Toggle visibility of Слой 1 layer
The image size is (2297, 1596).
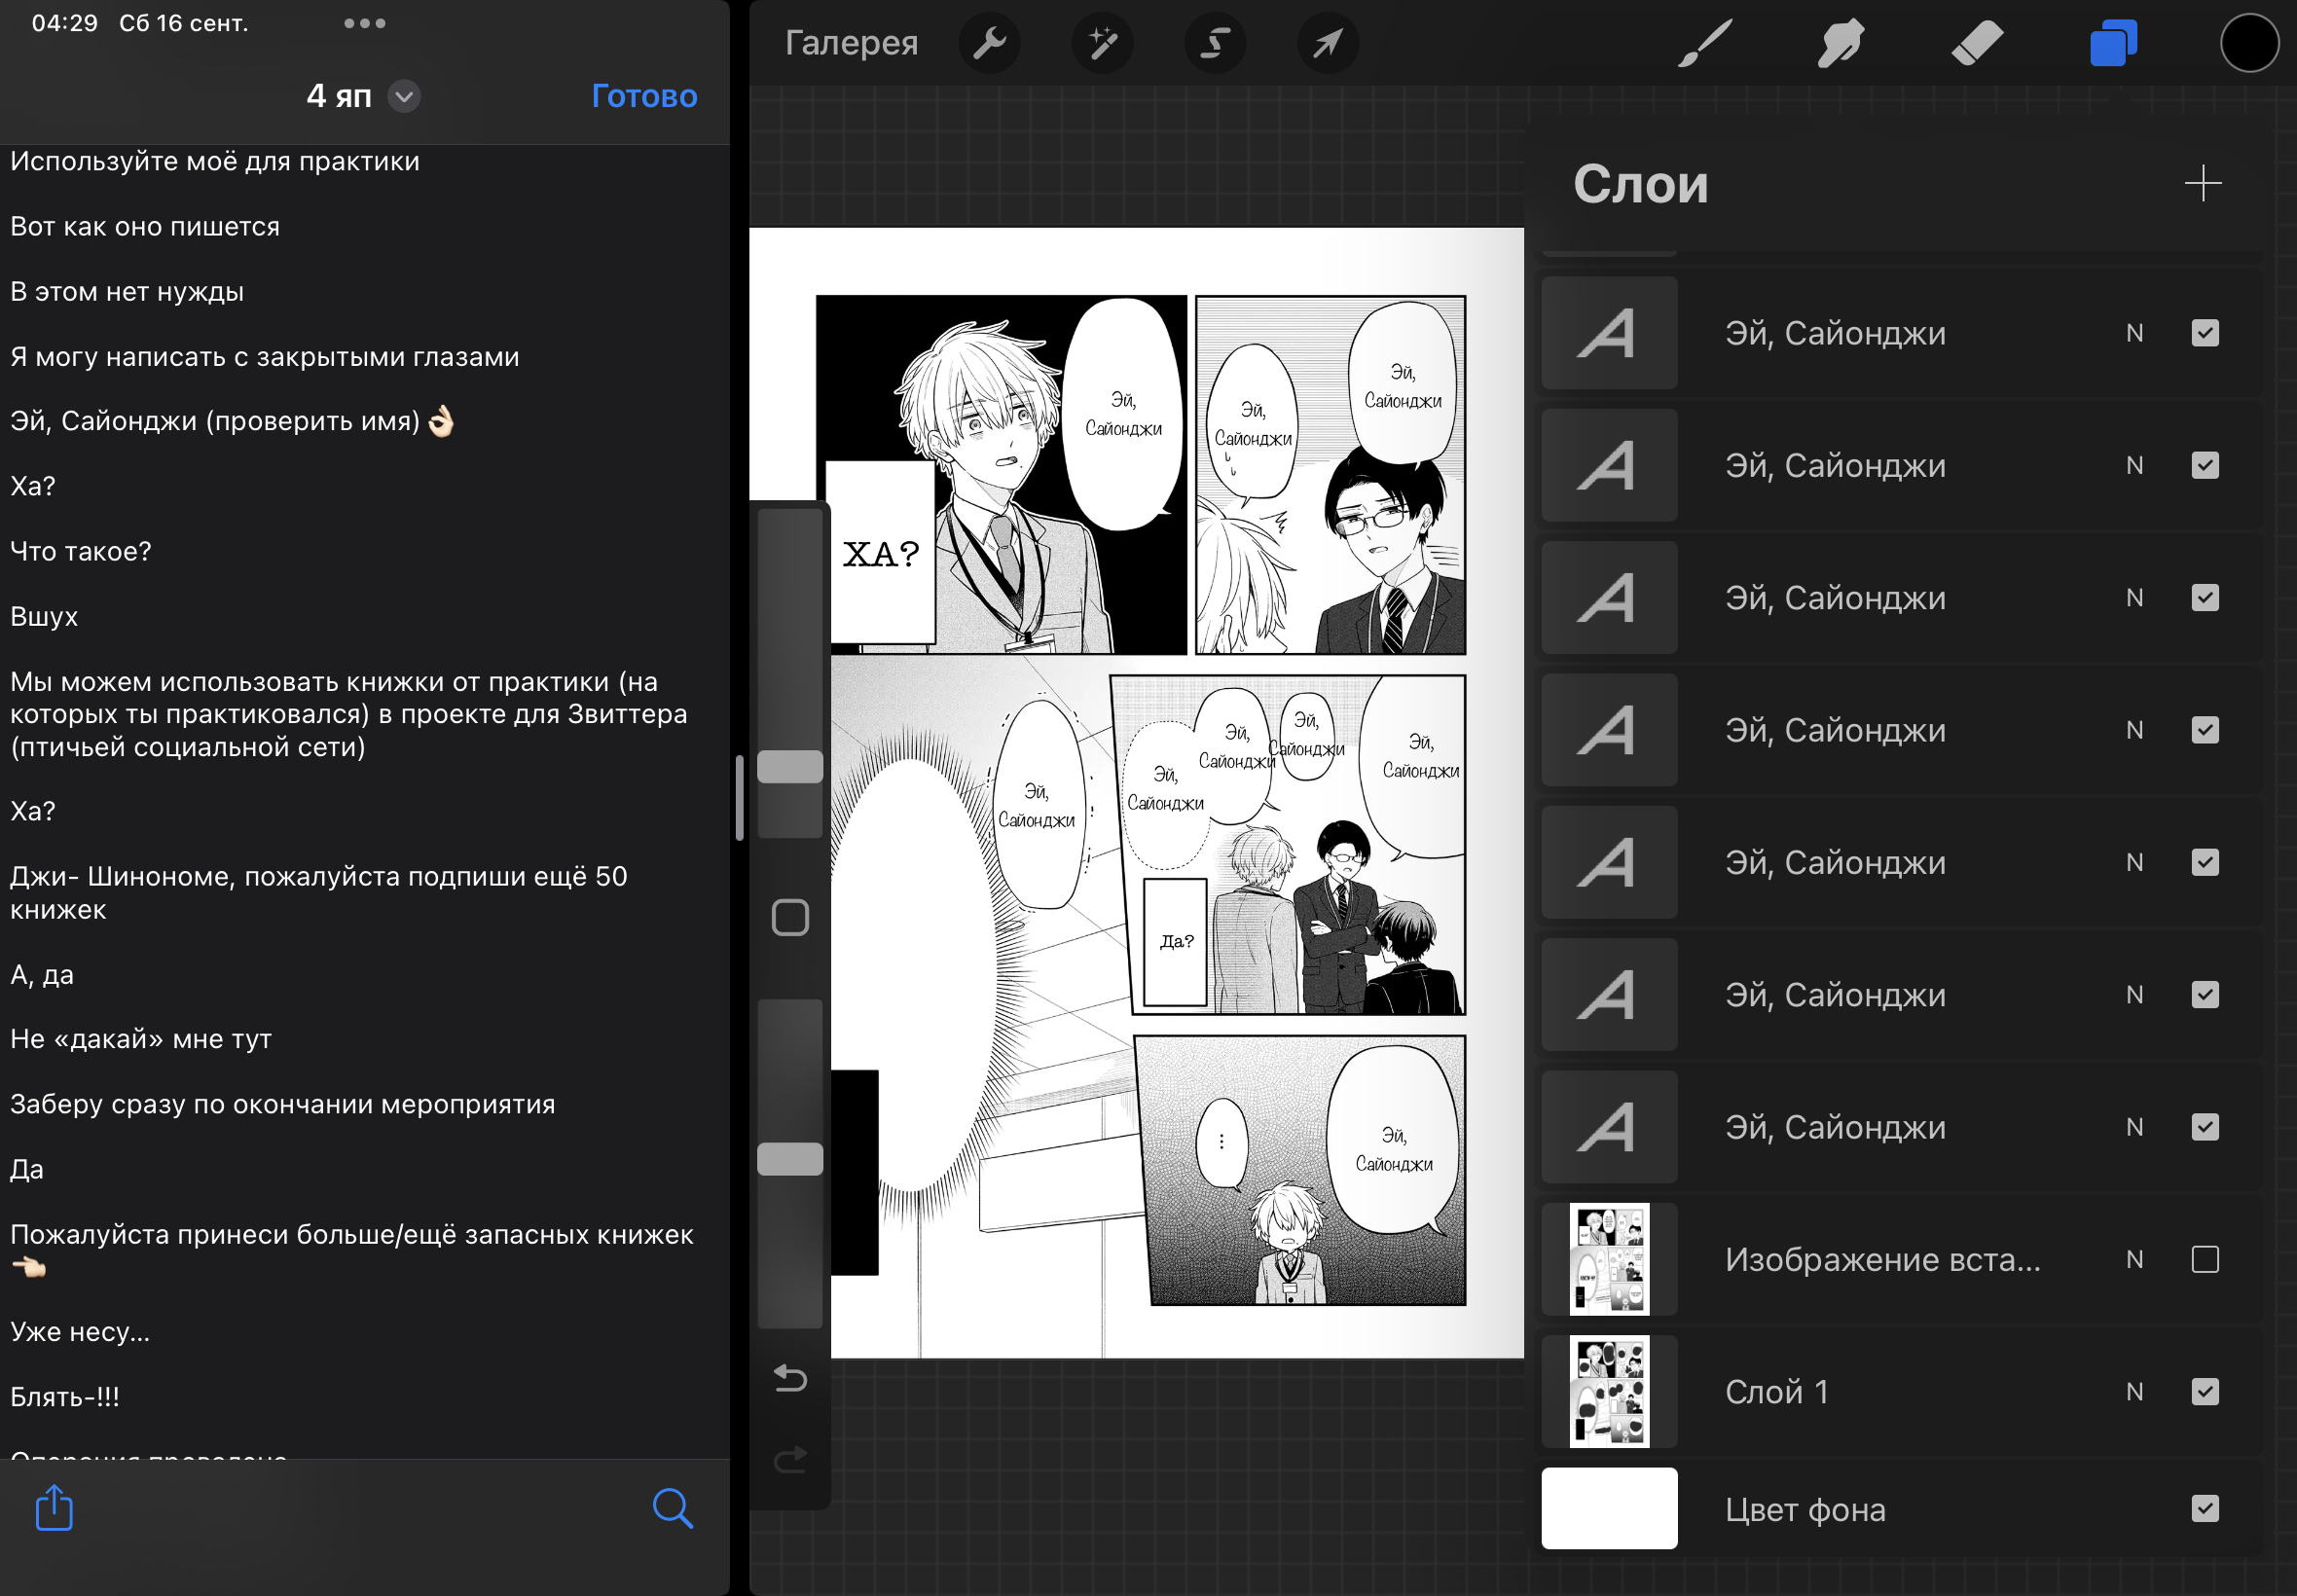tap(2205, 1391)
